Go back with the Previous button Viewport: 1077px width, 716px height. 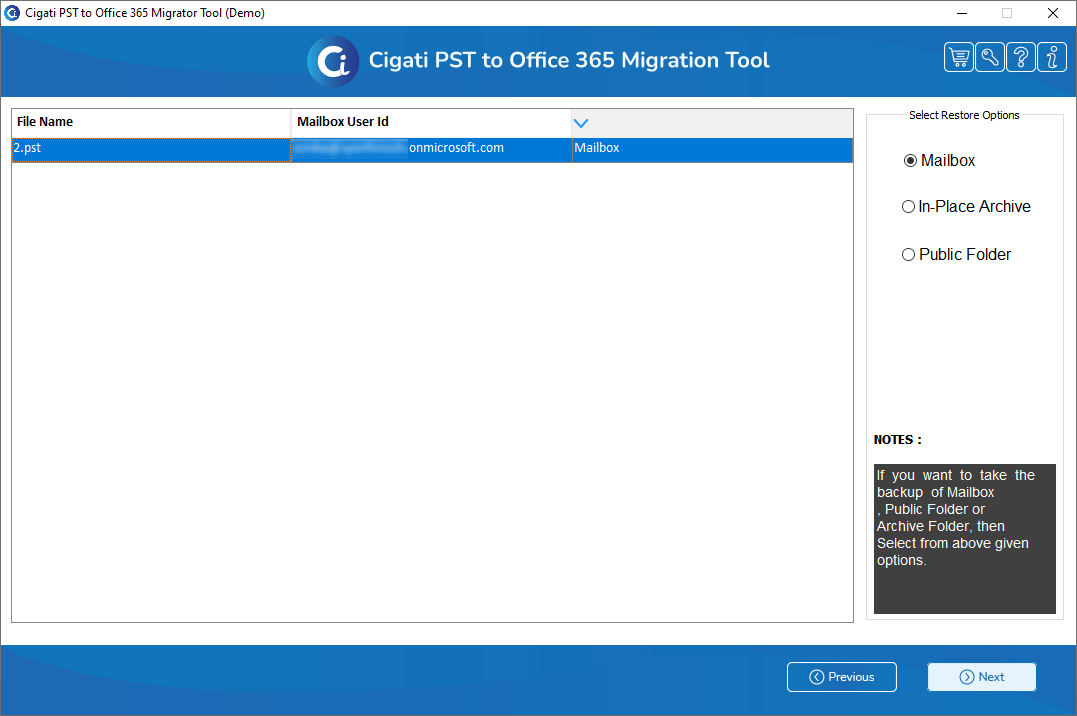click(x=841, y=677)
